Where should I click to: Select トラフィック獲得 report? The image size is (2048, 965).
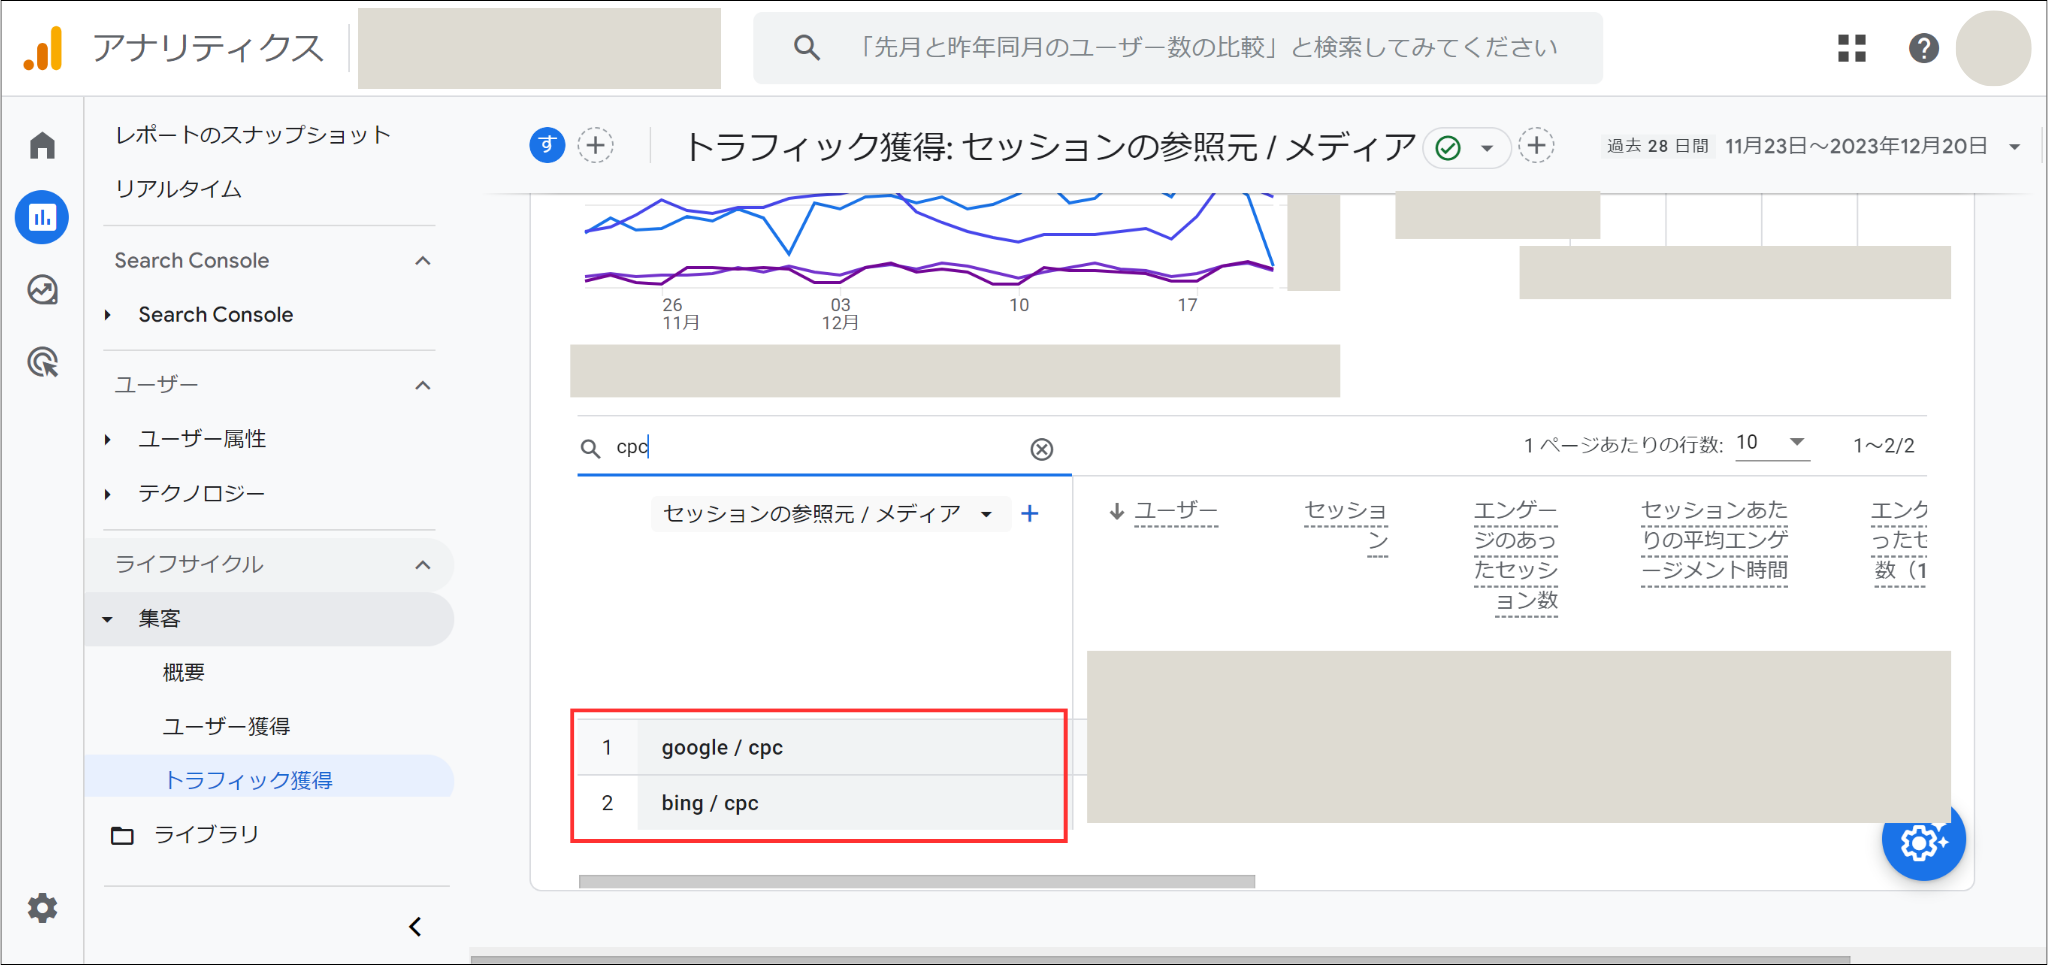point(268,780)
